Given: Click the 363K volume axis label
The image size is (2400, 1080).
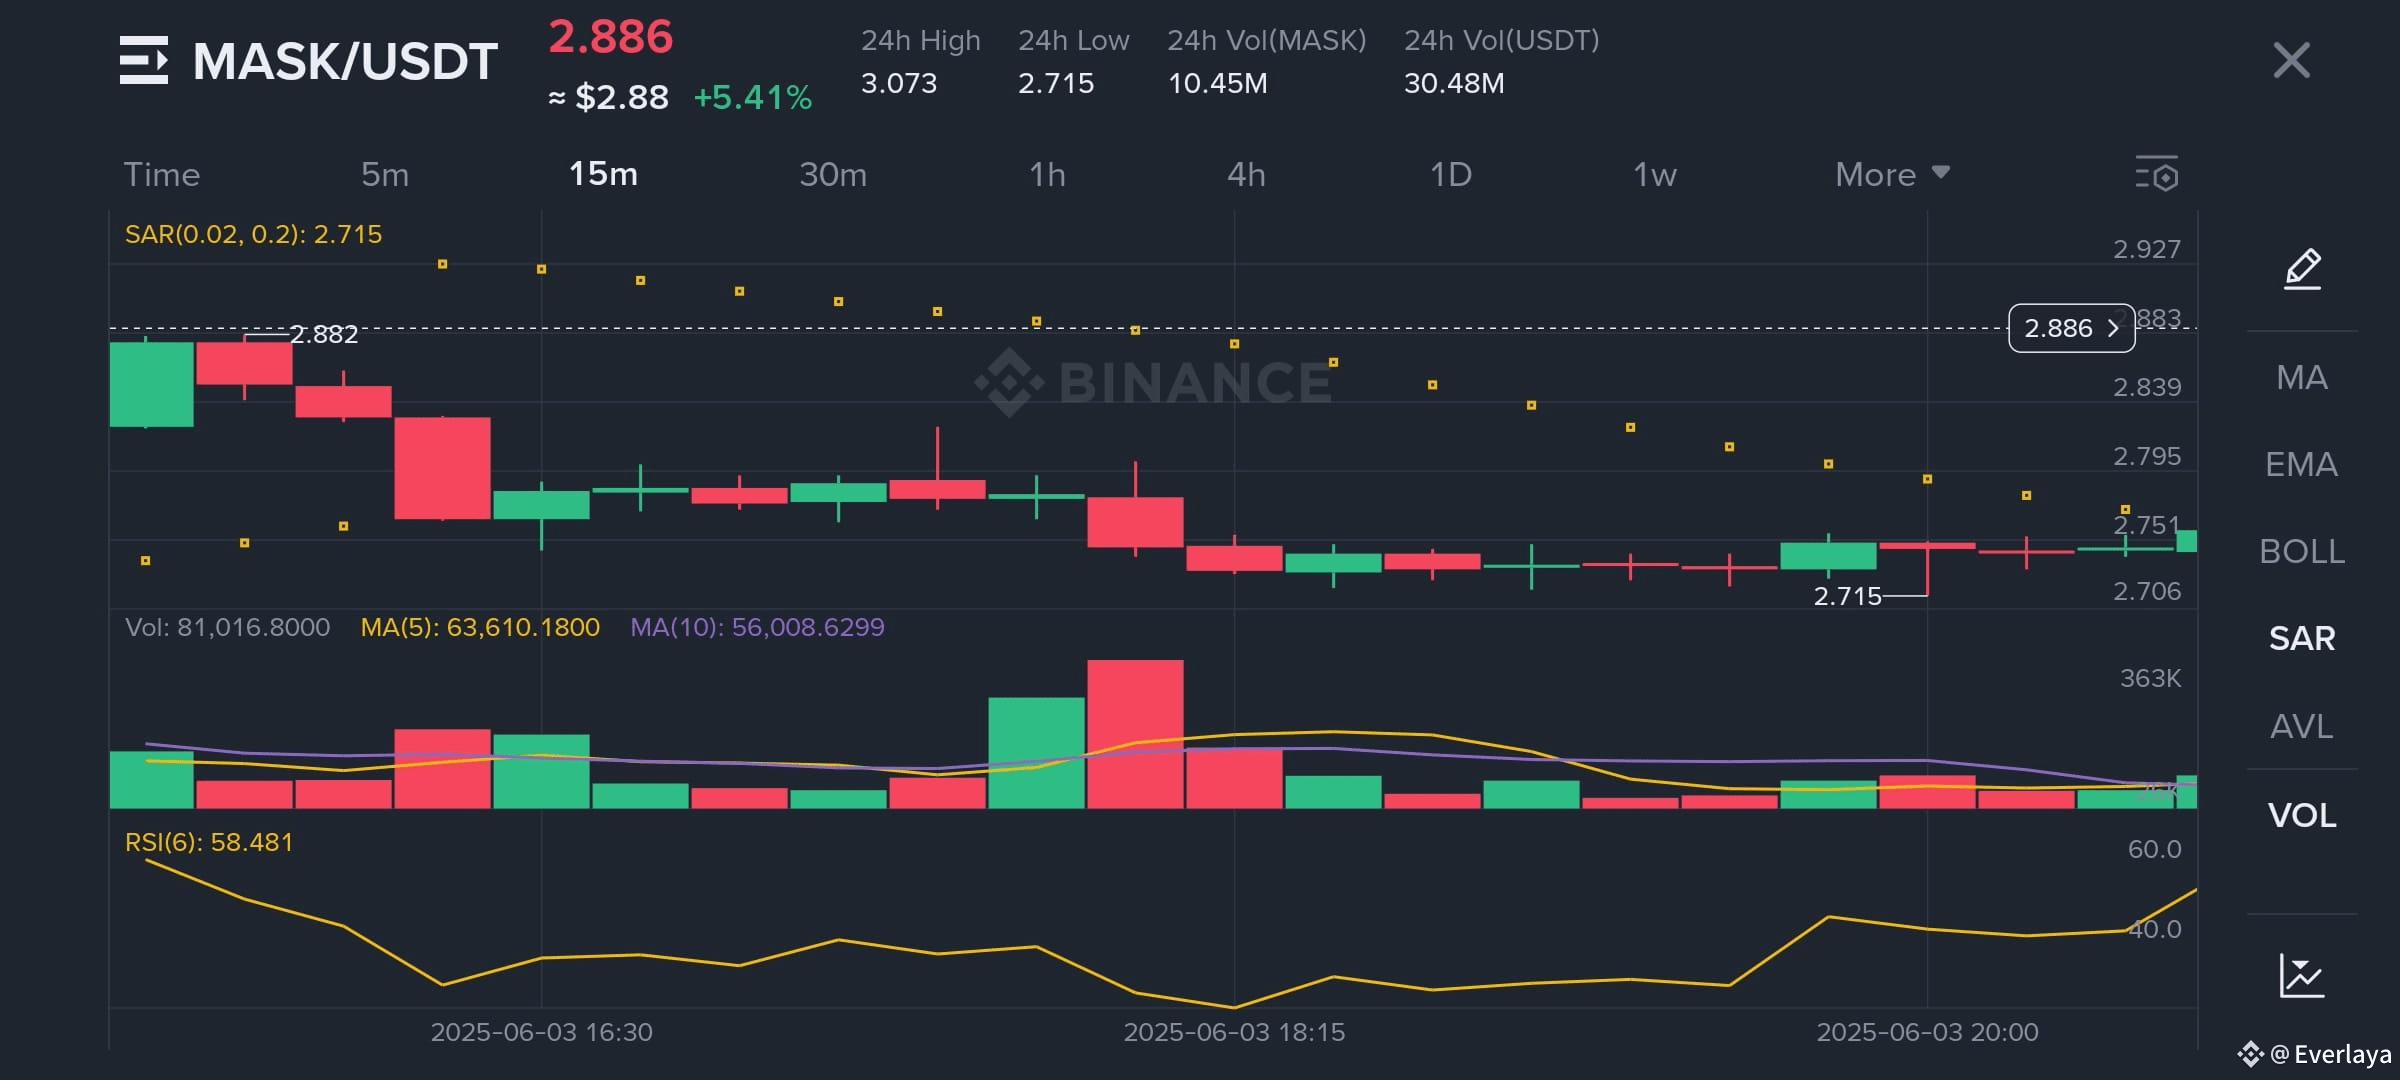Looking at the screenshot, I should (2150, 678).
